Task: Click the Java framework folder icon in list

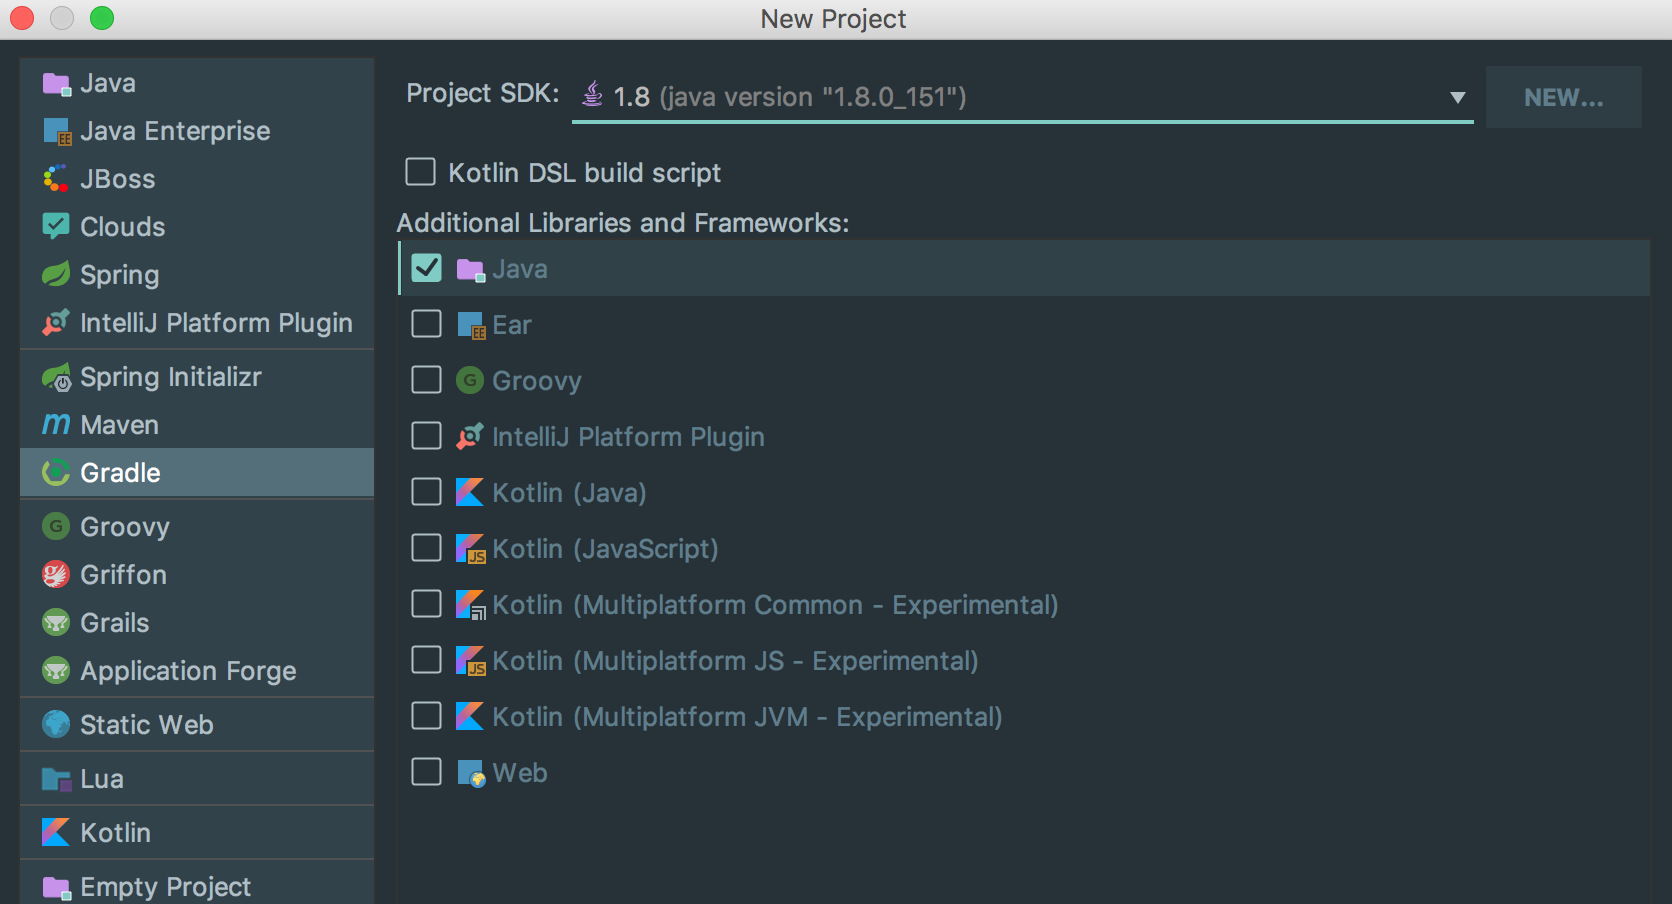Action: pos(470,269)
